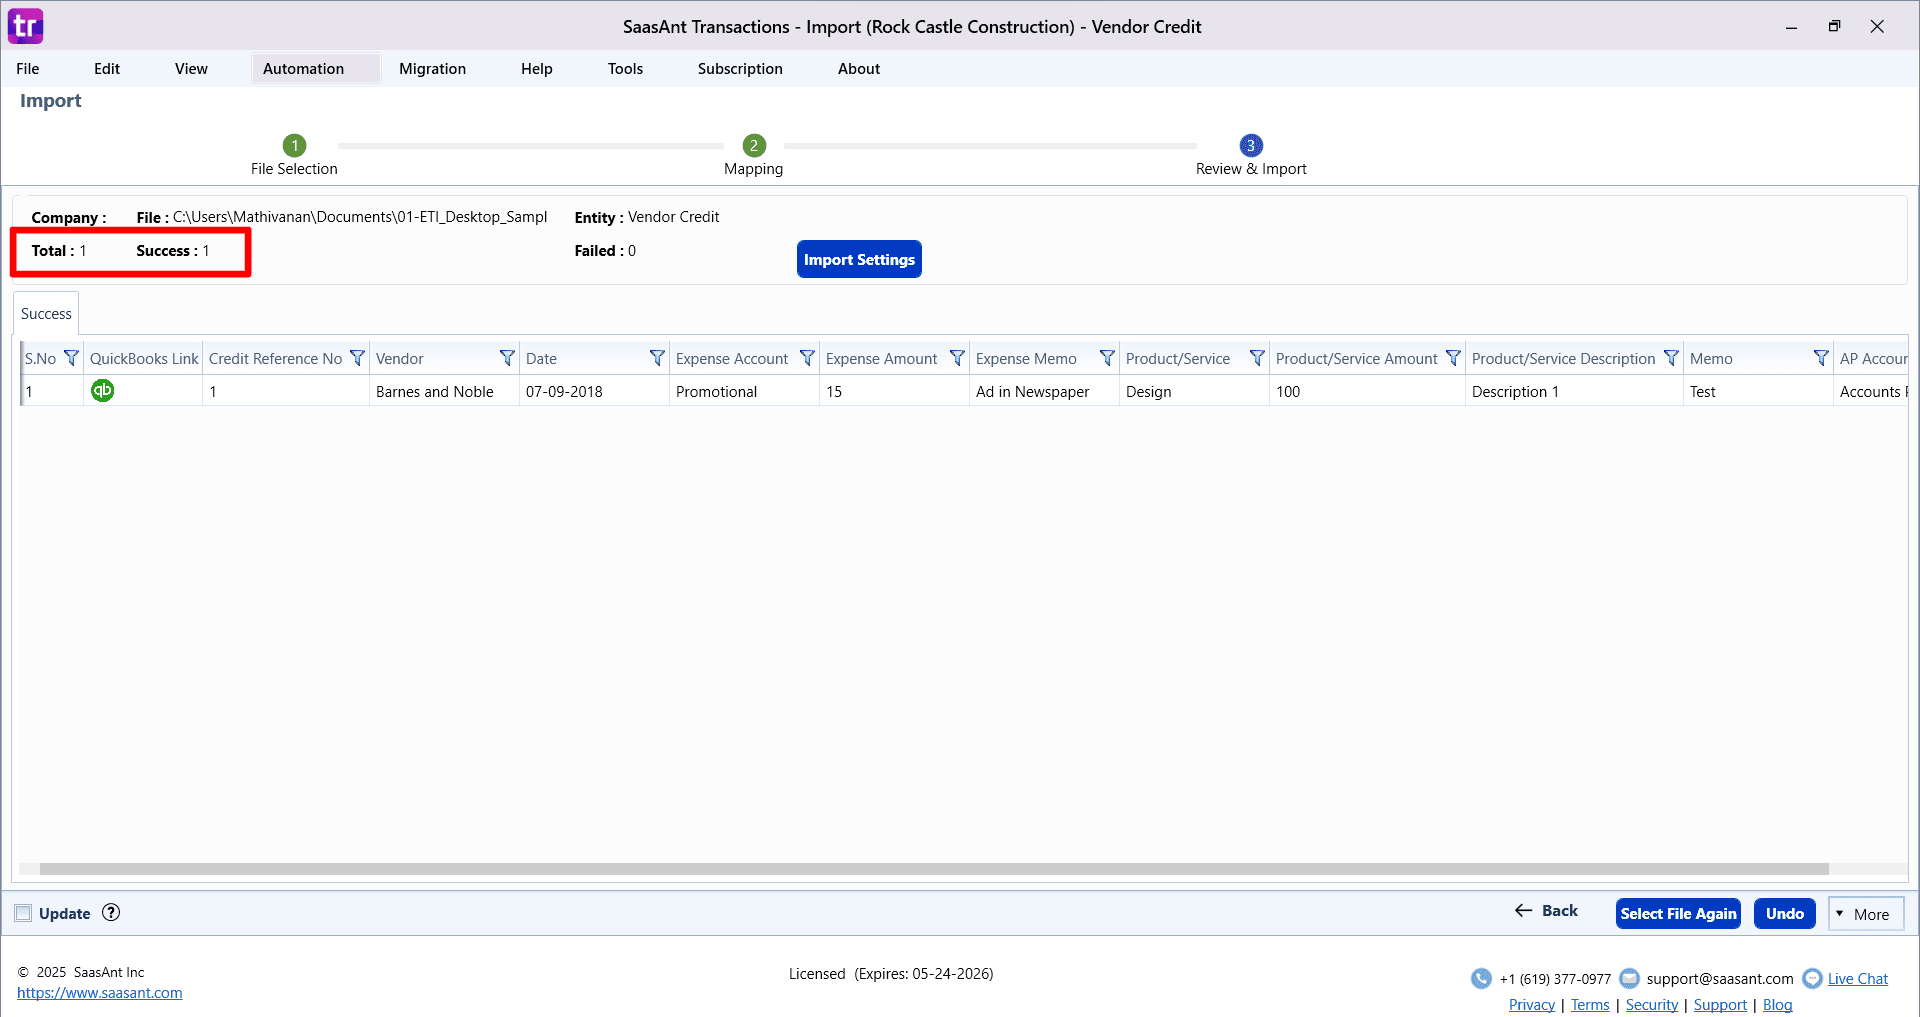
Task: Filter the Expense Amount column
Action: [957, 358]
